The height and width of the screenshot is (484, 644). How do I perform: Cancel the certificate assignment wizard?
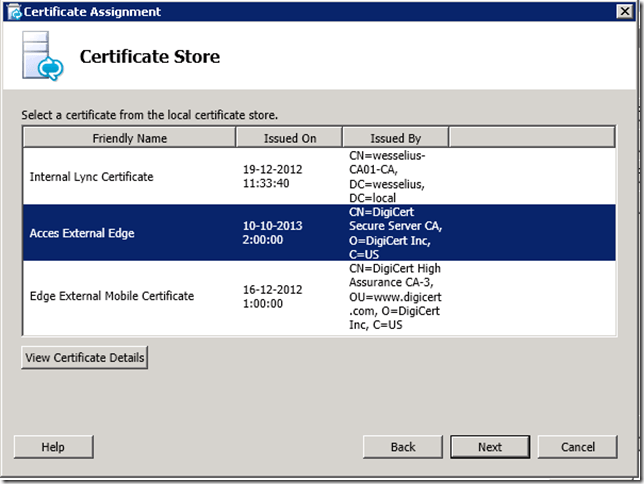[x=577, y=447]
